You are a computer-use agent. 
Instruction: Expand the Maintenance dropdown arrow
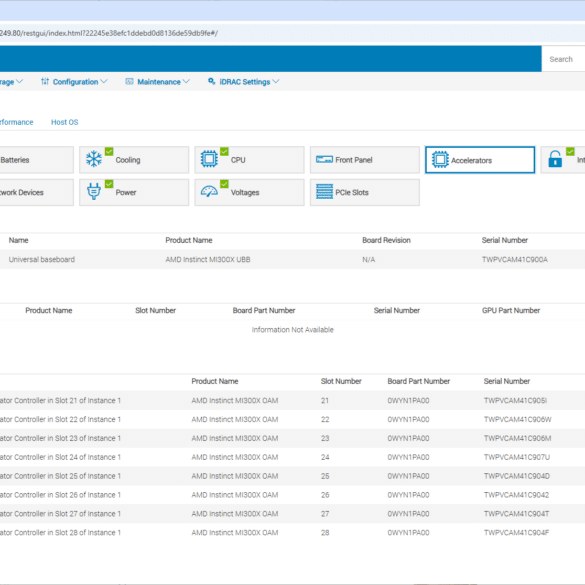coord(186,81)
